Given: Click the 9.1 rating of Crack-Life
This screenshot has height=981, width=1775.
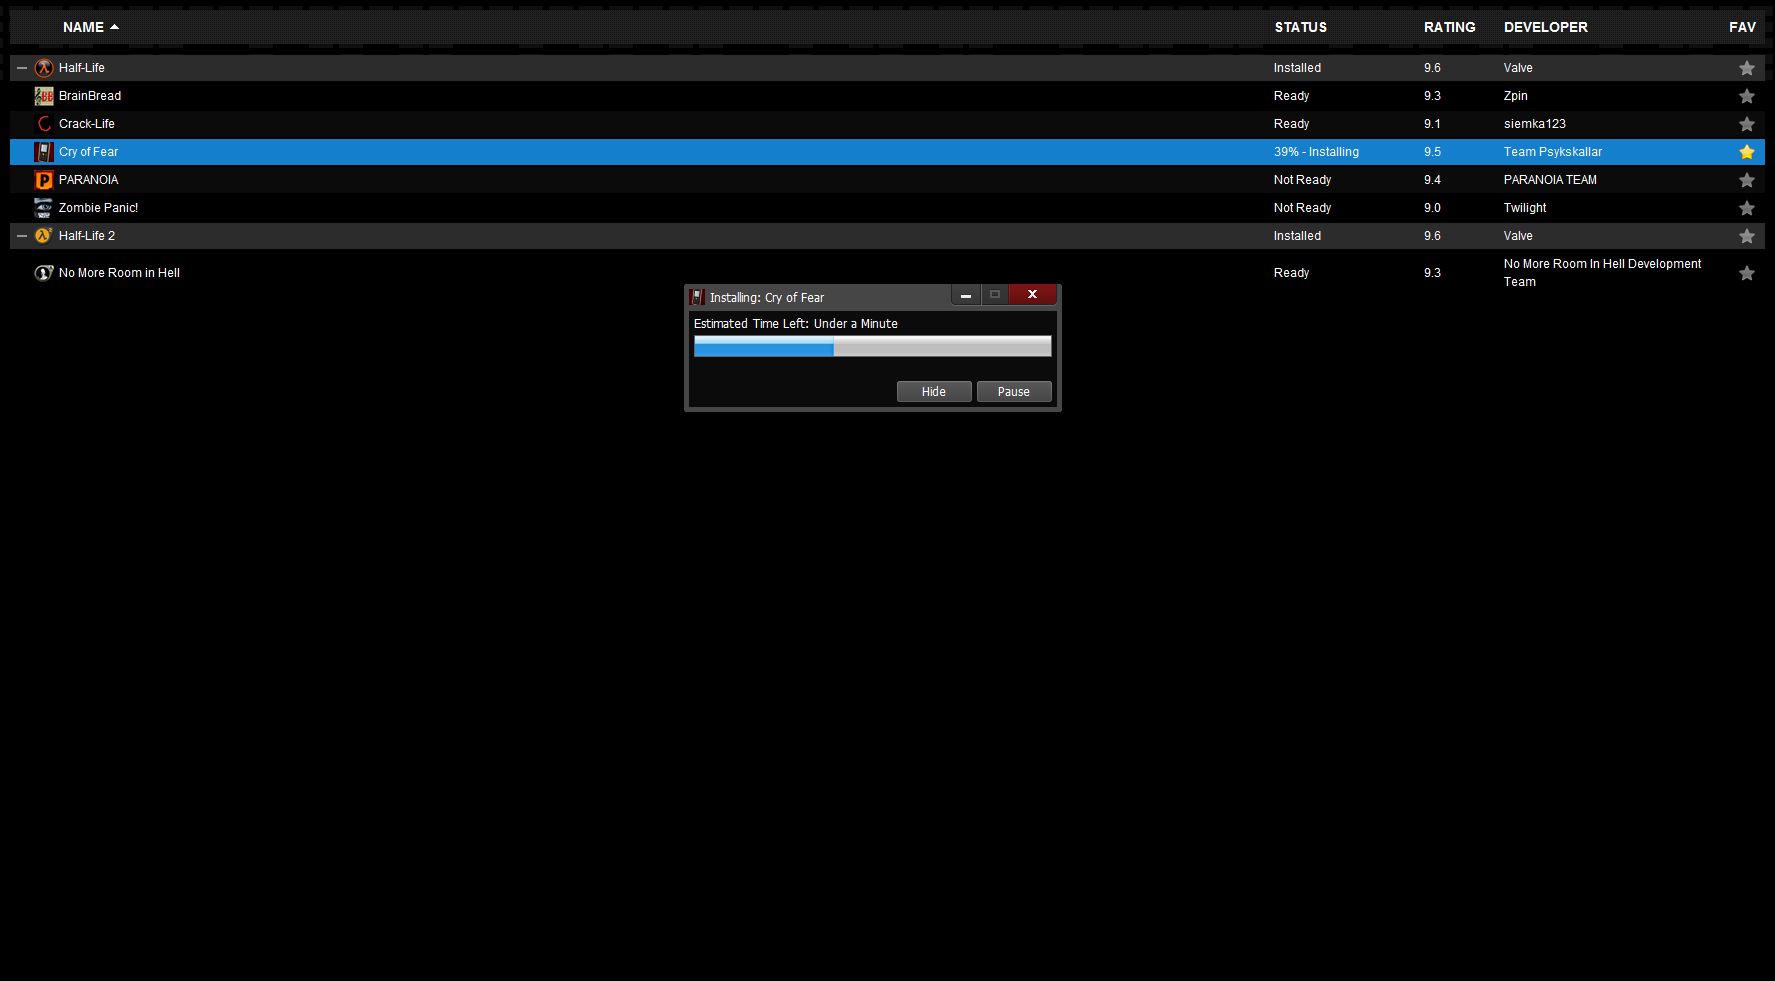Looking at the screenshot, I should click(x=1433, y=124).
